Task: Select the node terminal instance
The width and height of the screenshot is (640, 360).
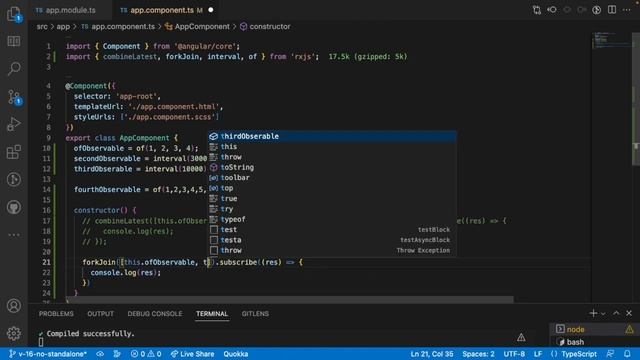Action: [595, 329]
